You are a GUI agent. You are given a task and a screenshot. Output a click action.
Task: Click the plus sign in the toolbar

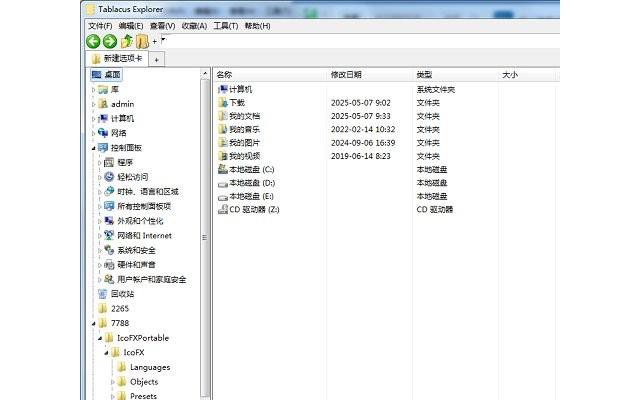[x=155, y=41]
